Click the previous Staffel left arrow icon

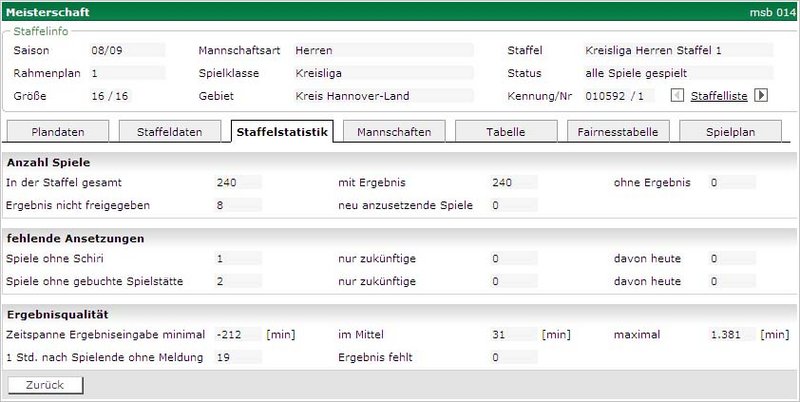pos(678,96)
